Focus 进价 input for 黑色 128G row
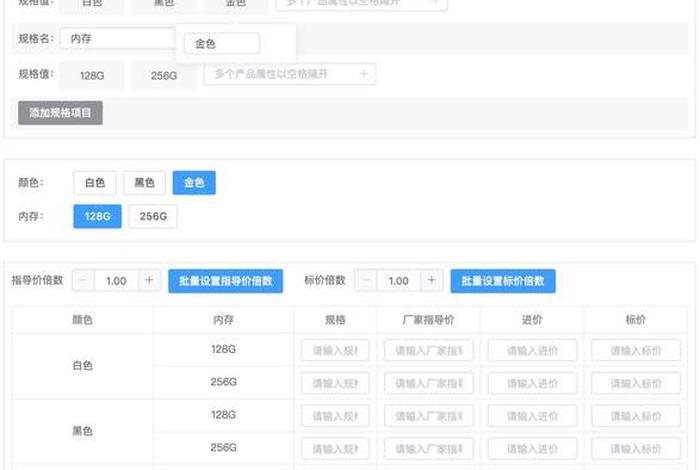Screen dimensions: 700x470 [x=532, y=416]
